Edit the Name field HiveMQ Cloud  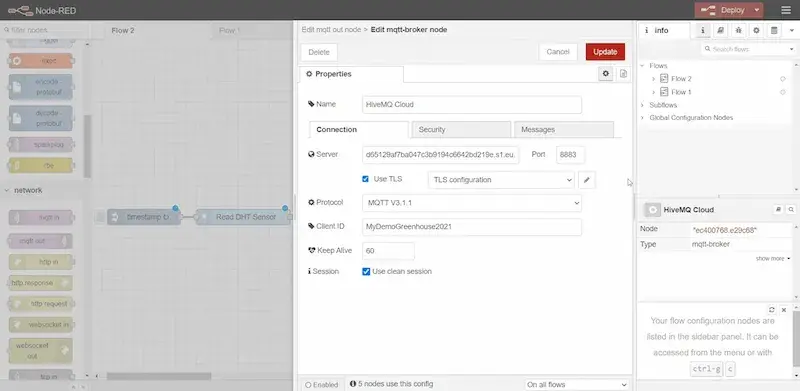point(472,105)
